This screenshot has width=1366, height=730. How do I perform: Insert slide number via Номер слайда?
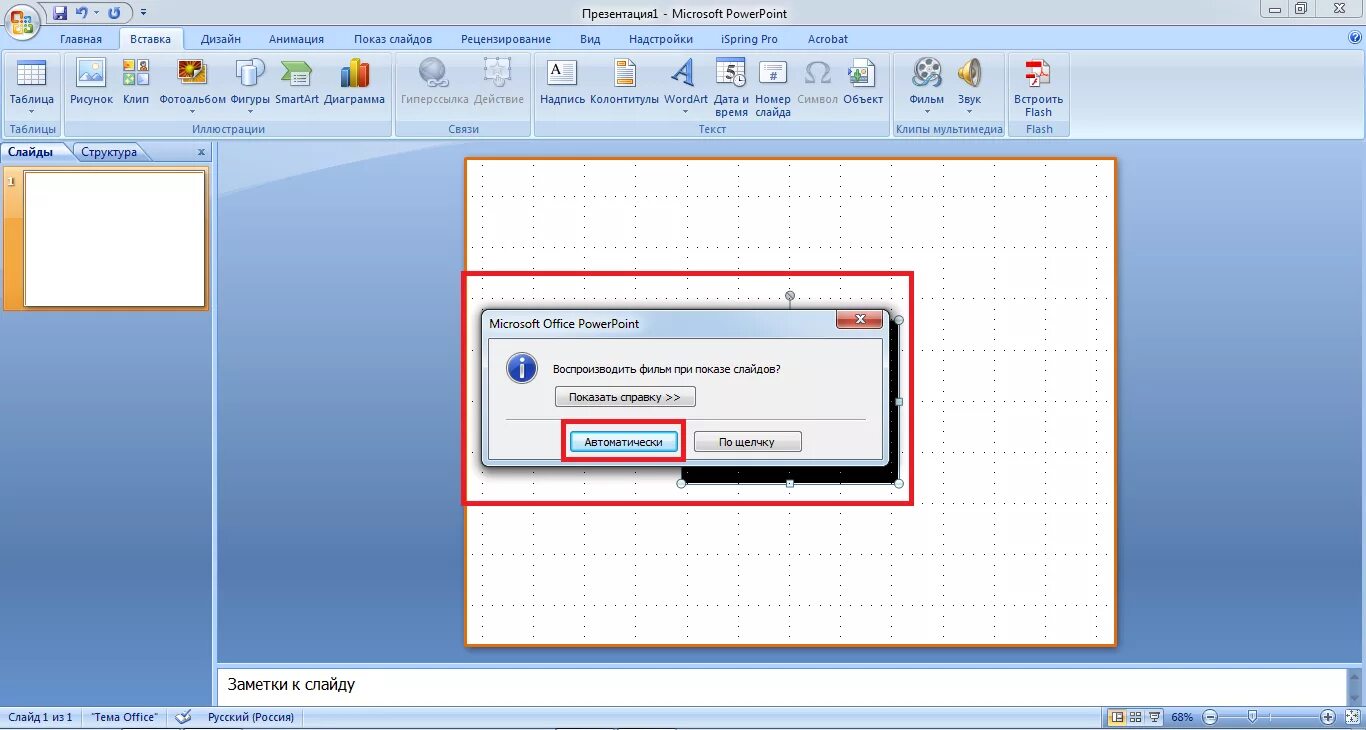tap(772, 86)
